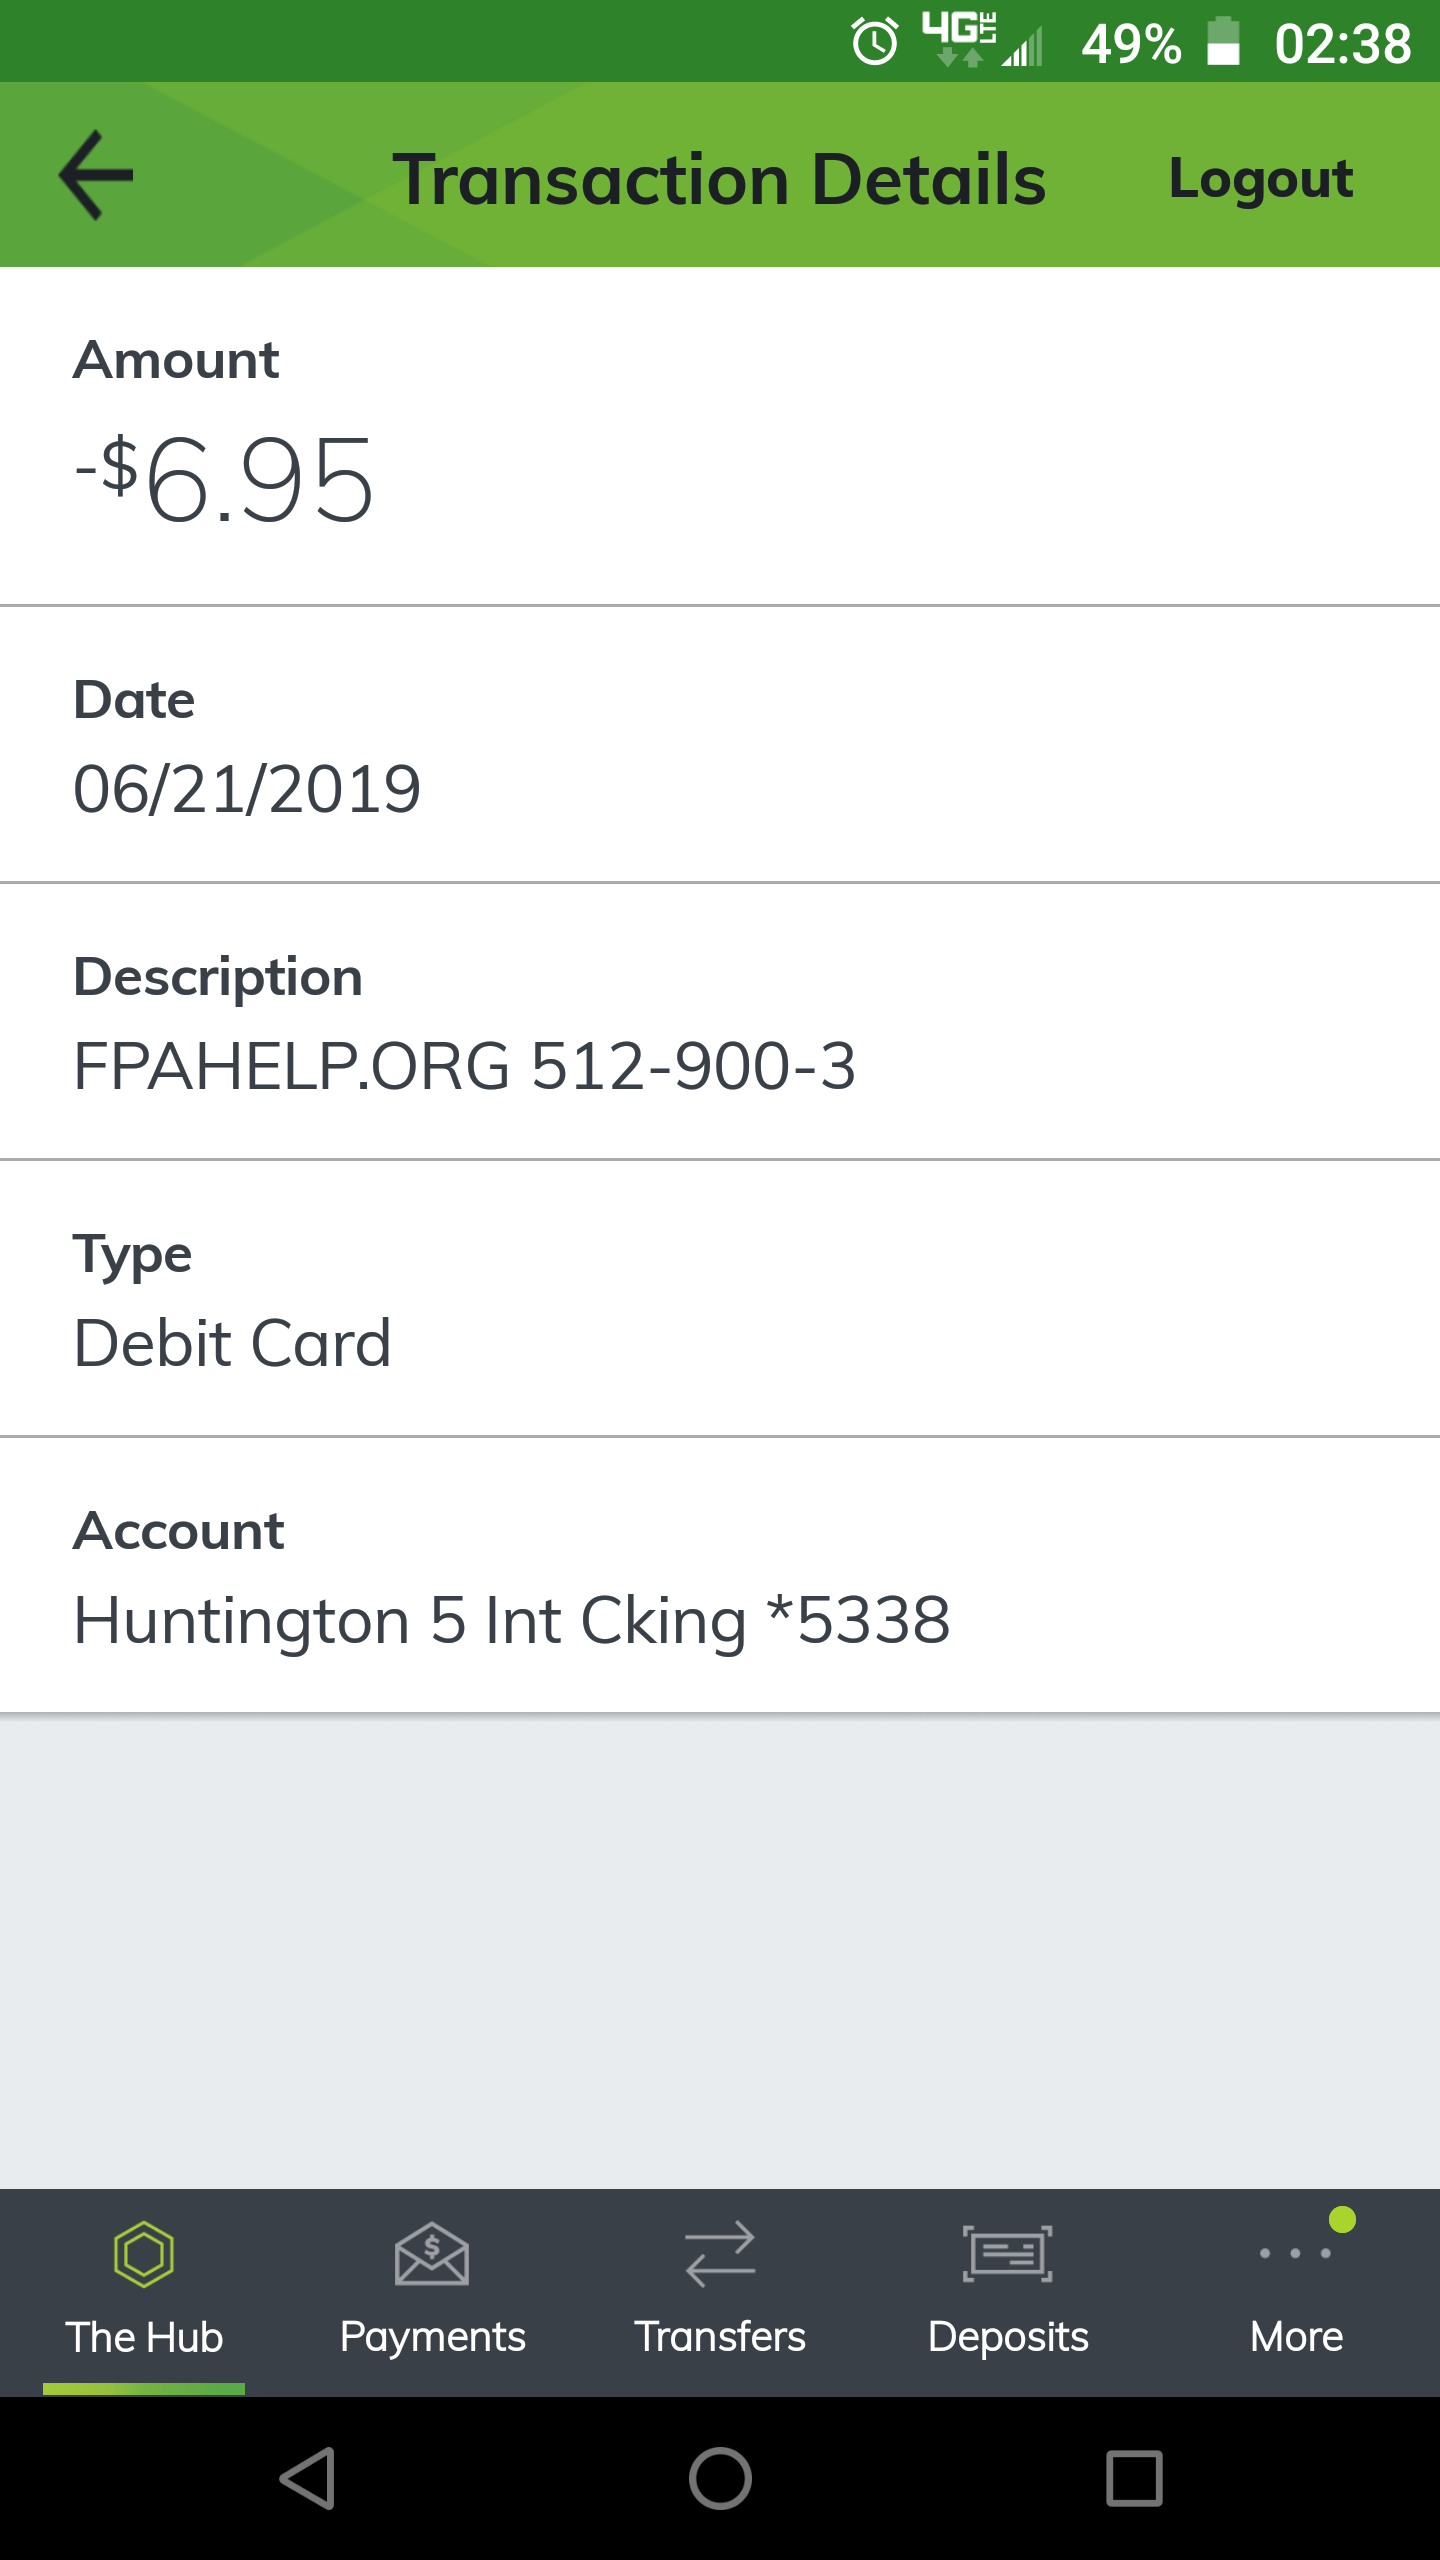Tap the Logout button

pos(1261,180)
